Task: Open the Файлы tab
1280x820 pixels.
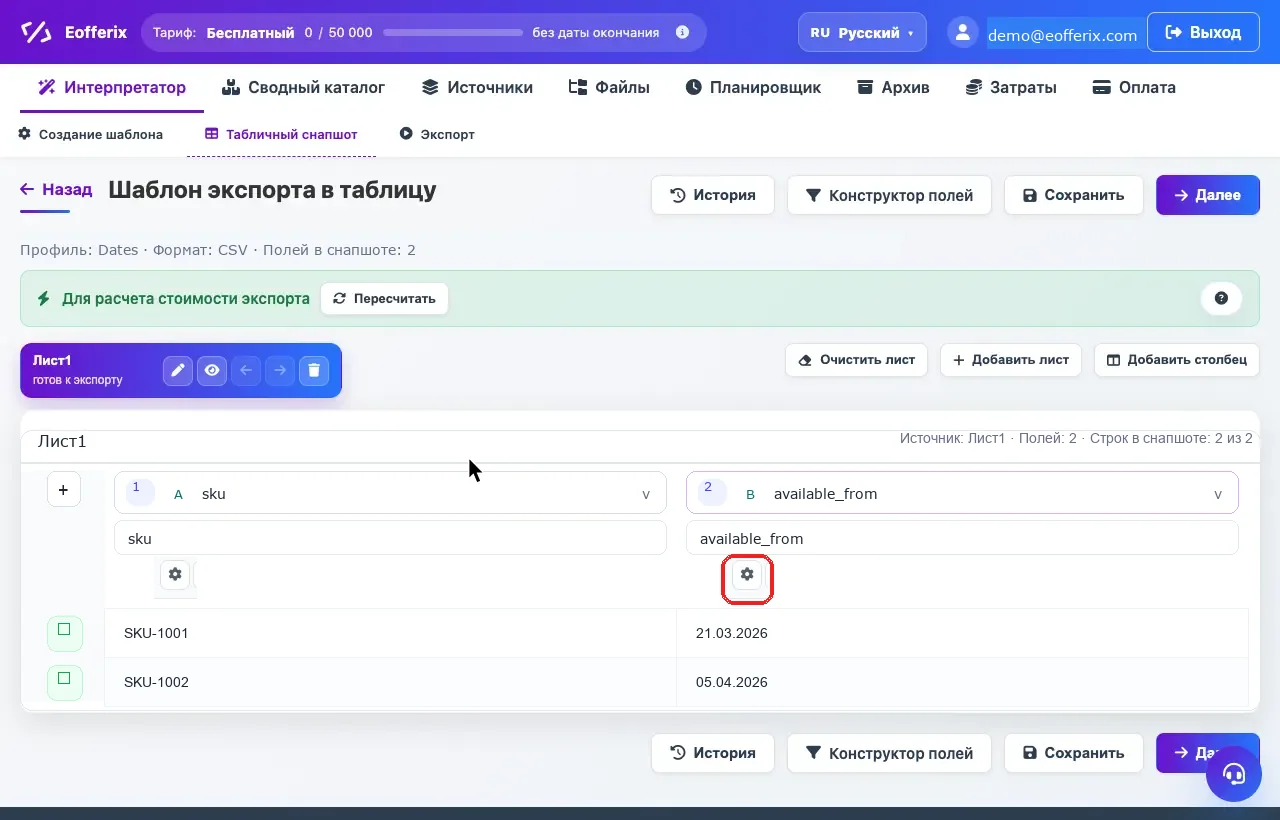Action: pos(609,87)
